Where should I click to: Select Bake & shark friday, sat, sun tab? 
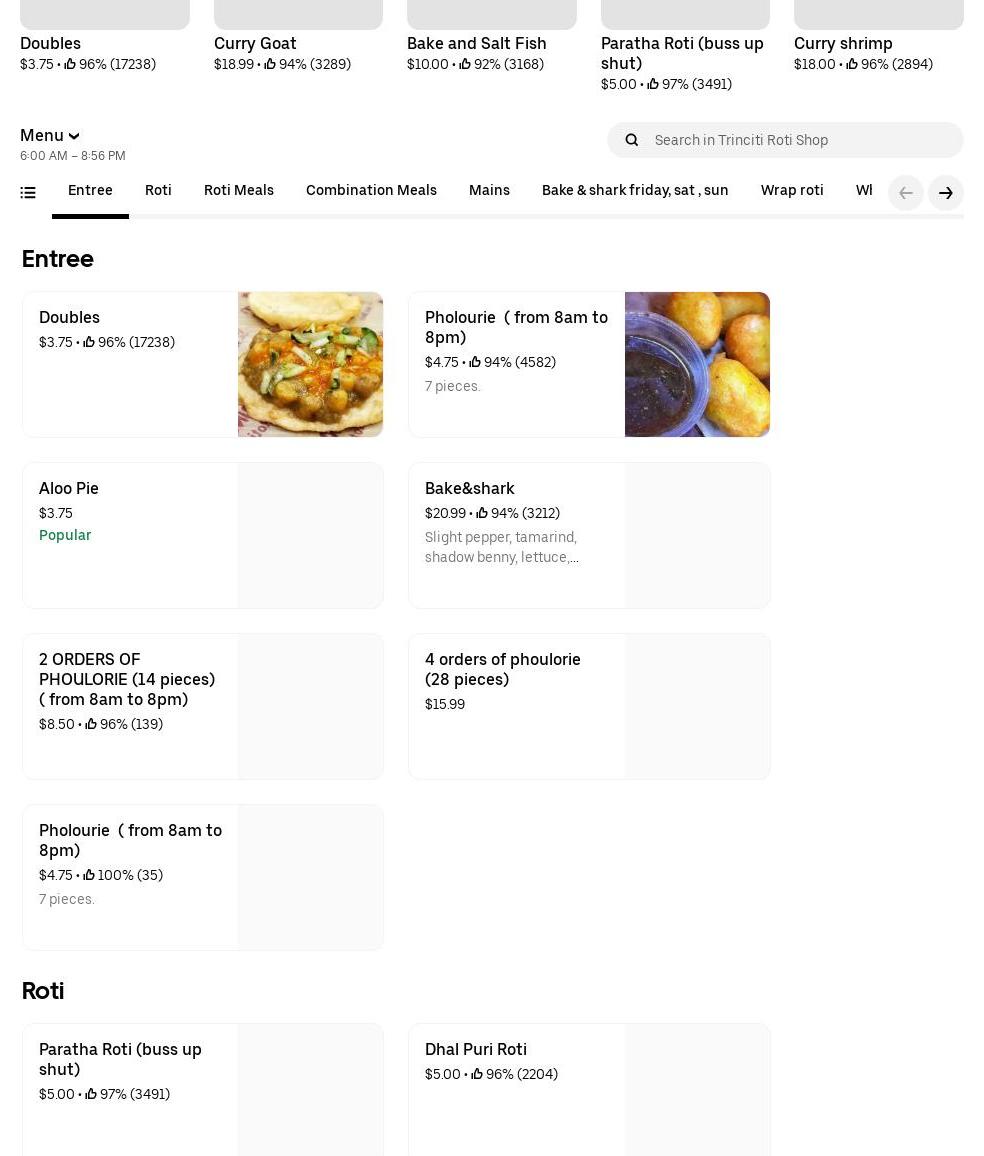click(635, 190)
